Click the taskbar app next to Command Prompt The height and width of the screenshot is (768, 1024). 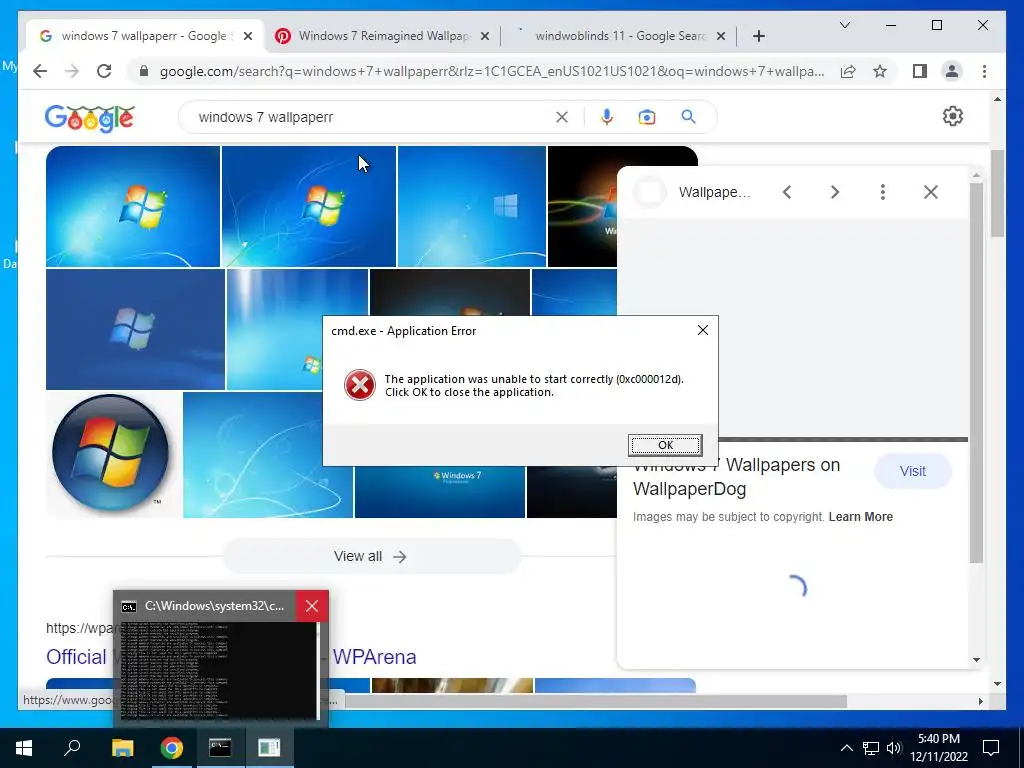tap(269, 748)
